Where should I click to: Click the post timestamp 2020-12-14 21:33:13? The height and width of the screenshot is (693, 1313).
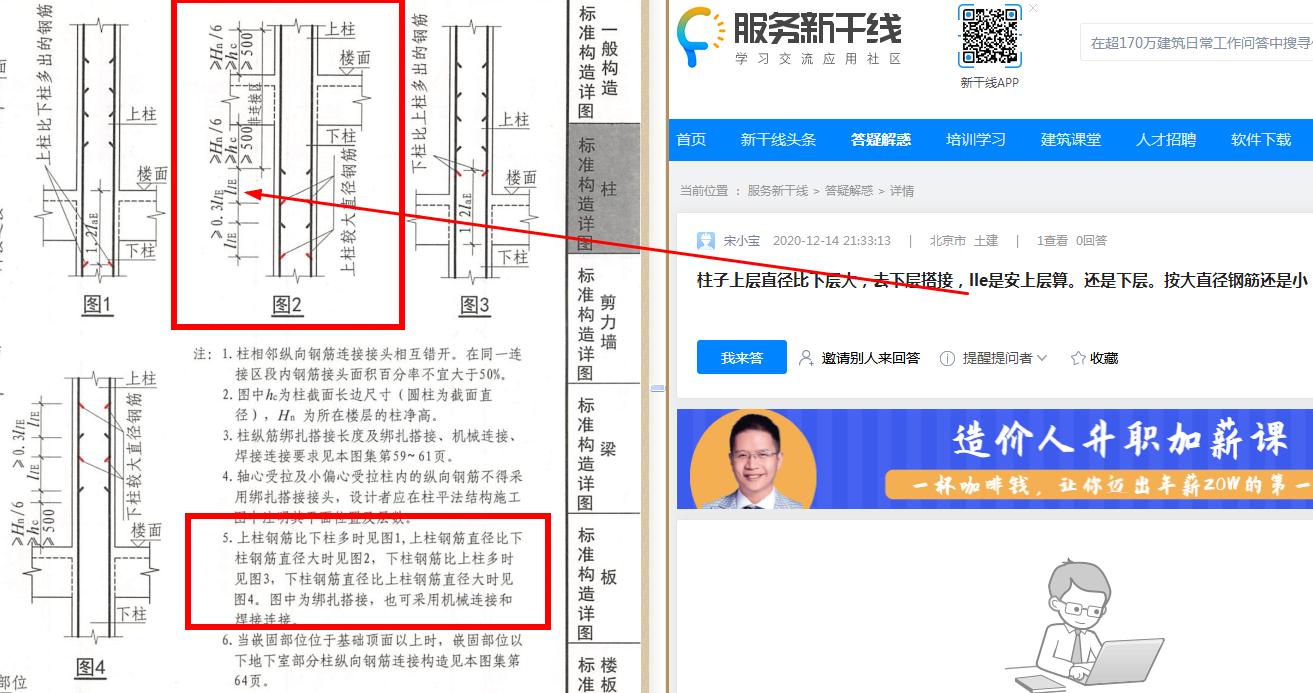(832, 241)
